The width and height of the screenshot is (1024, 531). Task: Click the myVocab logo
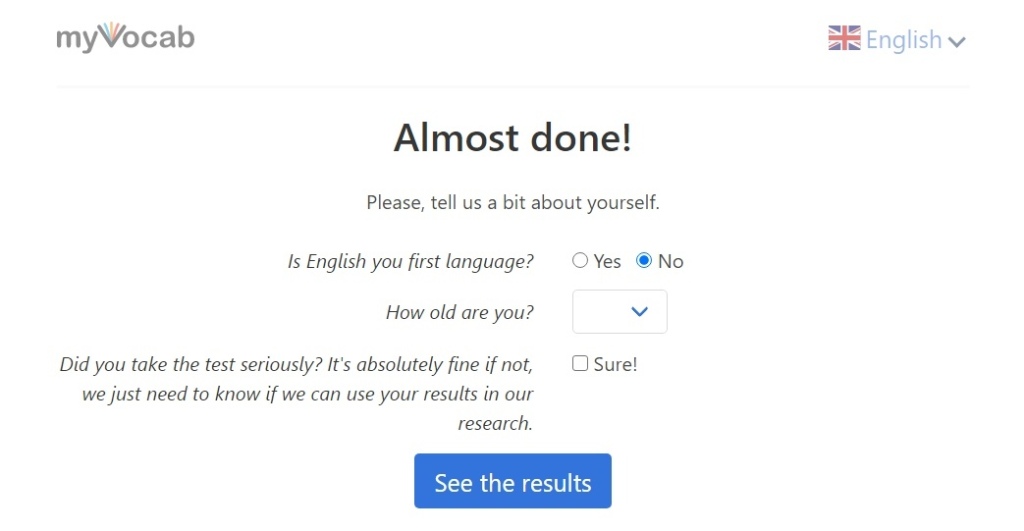(x=125, y=38)
